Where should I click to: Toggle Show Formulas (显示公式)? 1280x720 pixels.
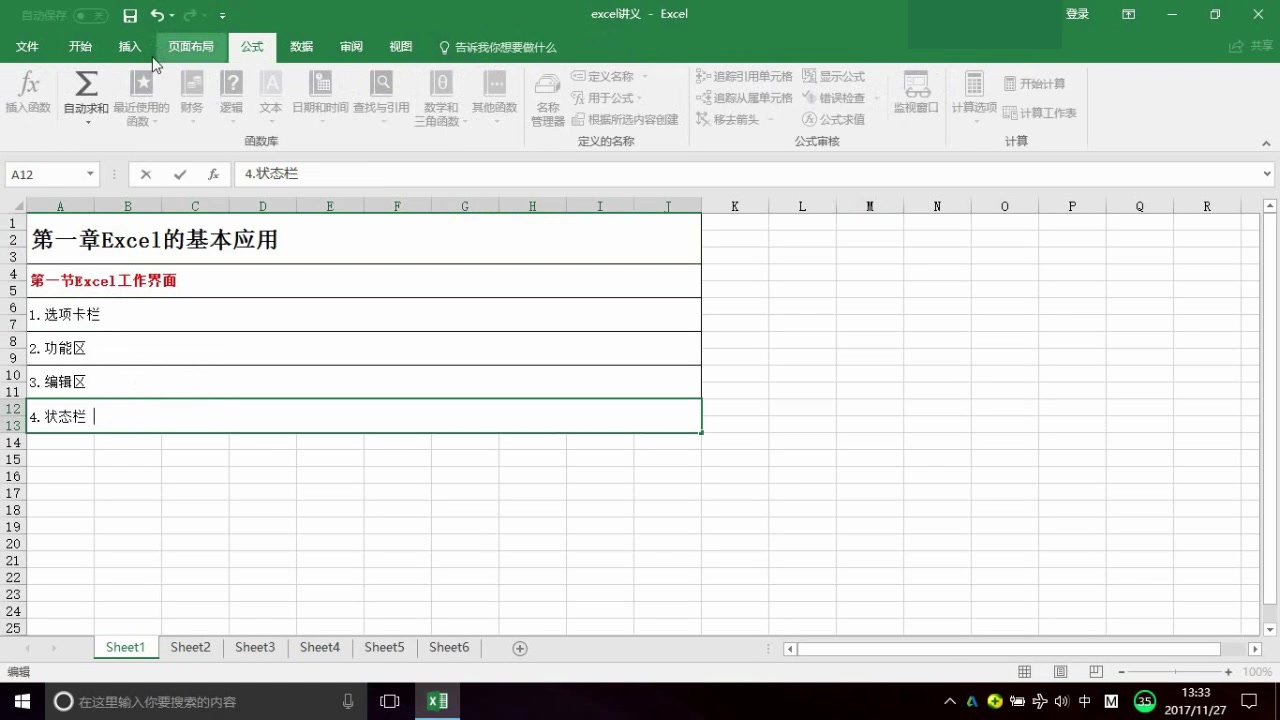[838, 76]
